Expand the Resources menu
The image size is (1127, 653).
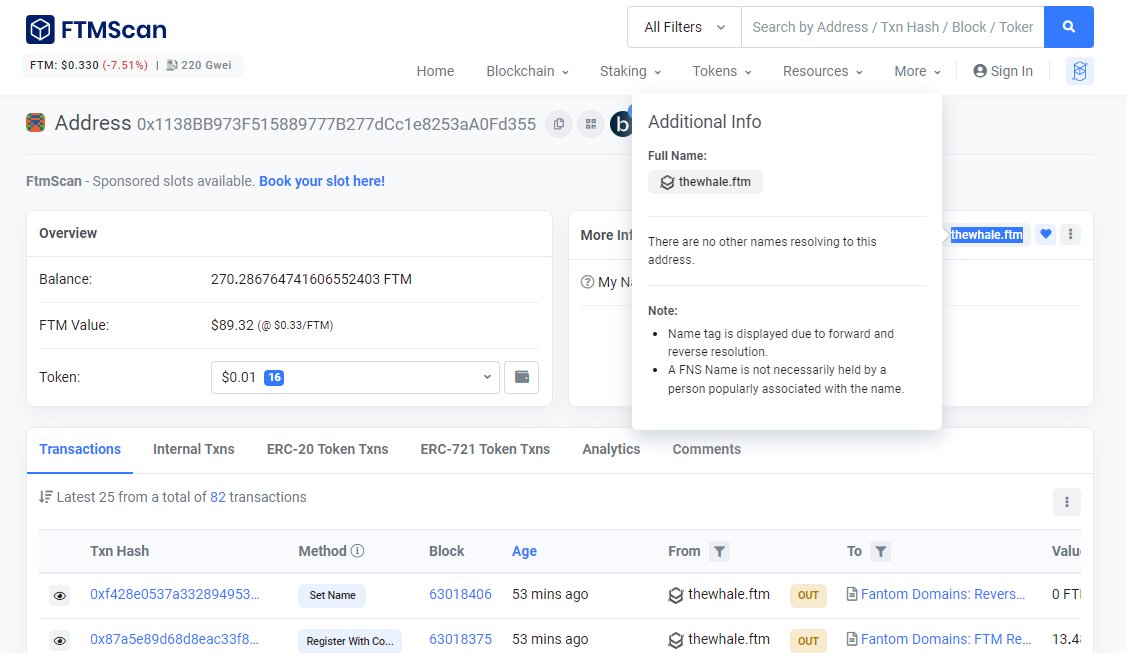(822, 71)
